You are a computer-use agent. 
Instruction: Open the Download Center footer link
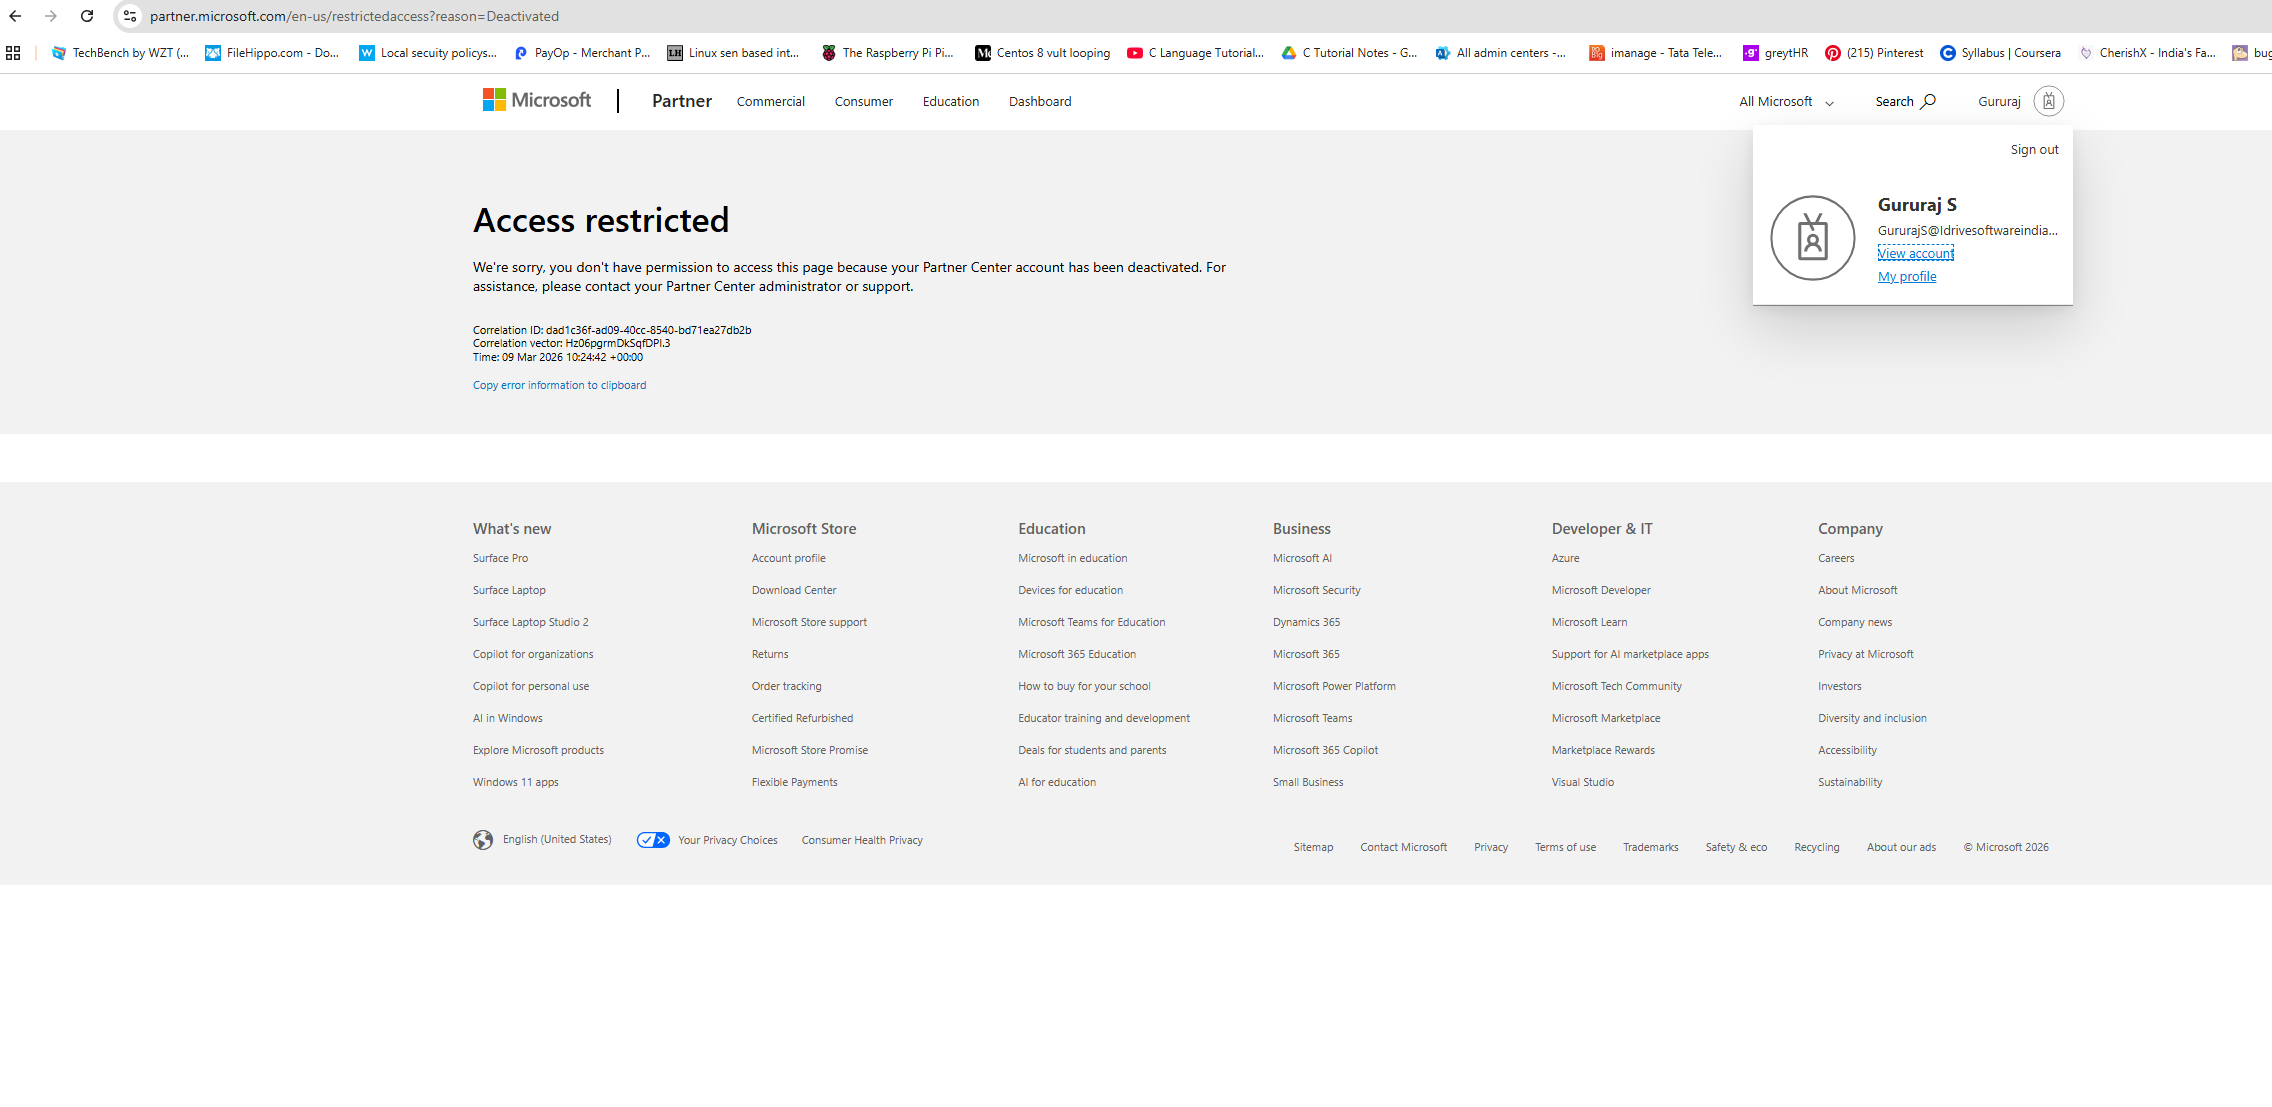[x=794, y=591]
